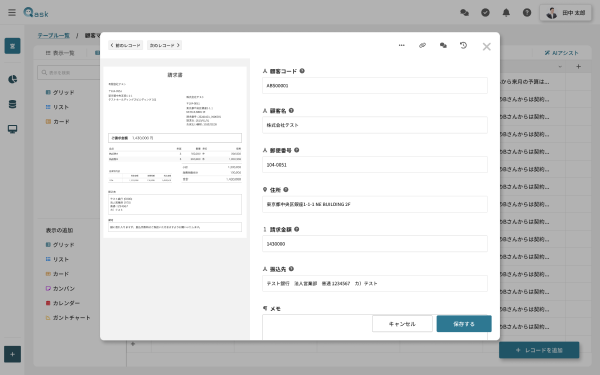The height and width of the screenshot is (375, 600).
Task: Click the plus column-add icon in table header
Action: pyautogui.click(x=579, y=67)
